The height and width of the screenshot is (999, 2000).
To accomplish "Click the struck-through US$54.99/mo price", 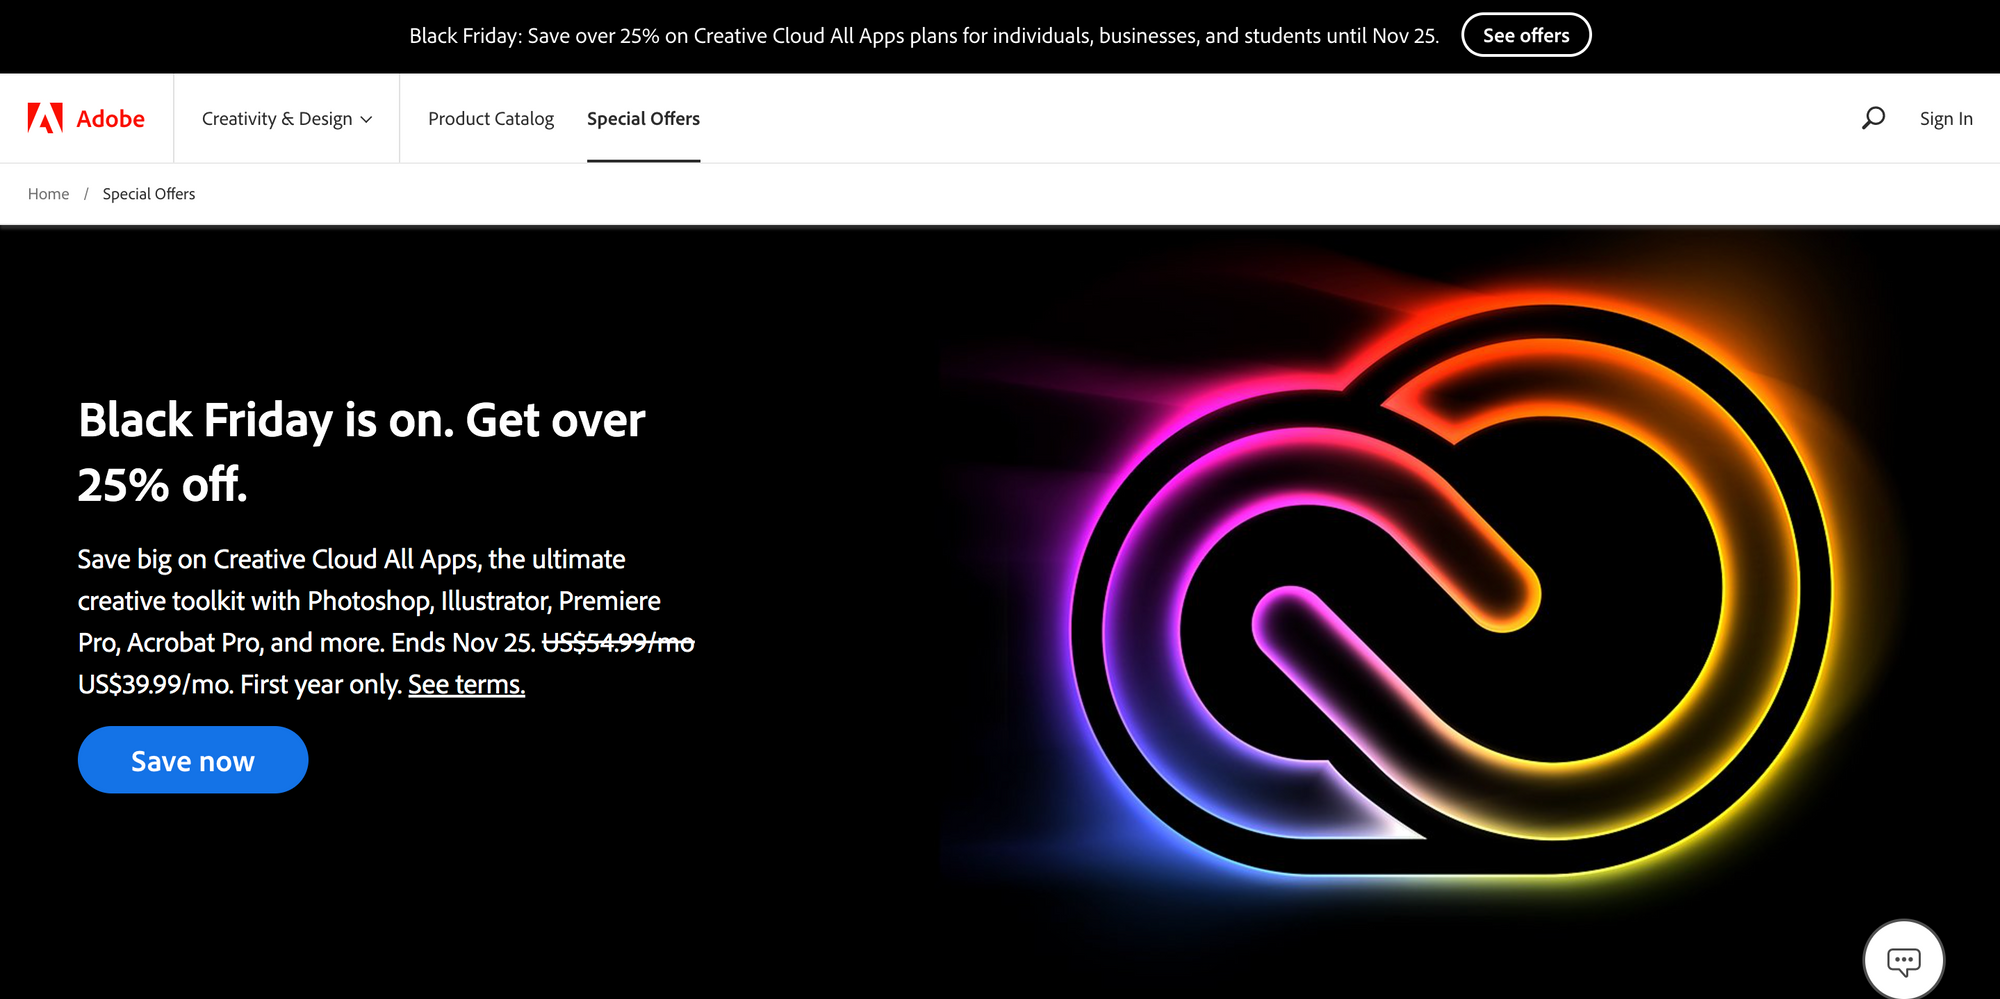I will pos(618,643).
